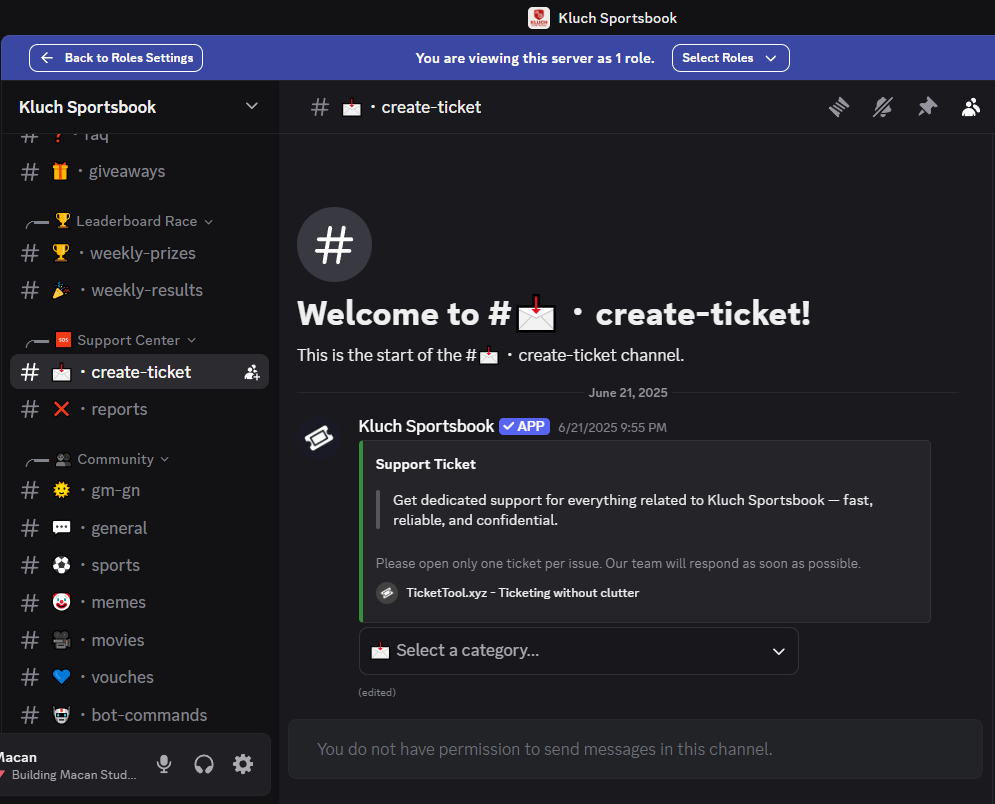This screenshot has width=995, height=804.
Task: Click the disabled message input box
Action: [635, 749]
